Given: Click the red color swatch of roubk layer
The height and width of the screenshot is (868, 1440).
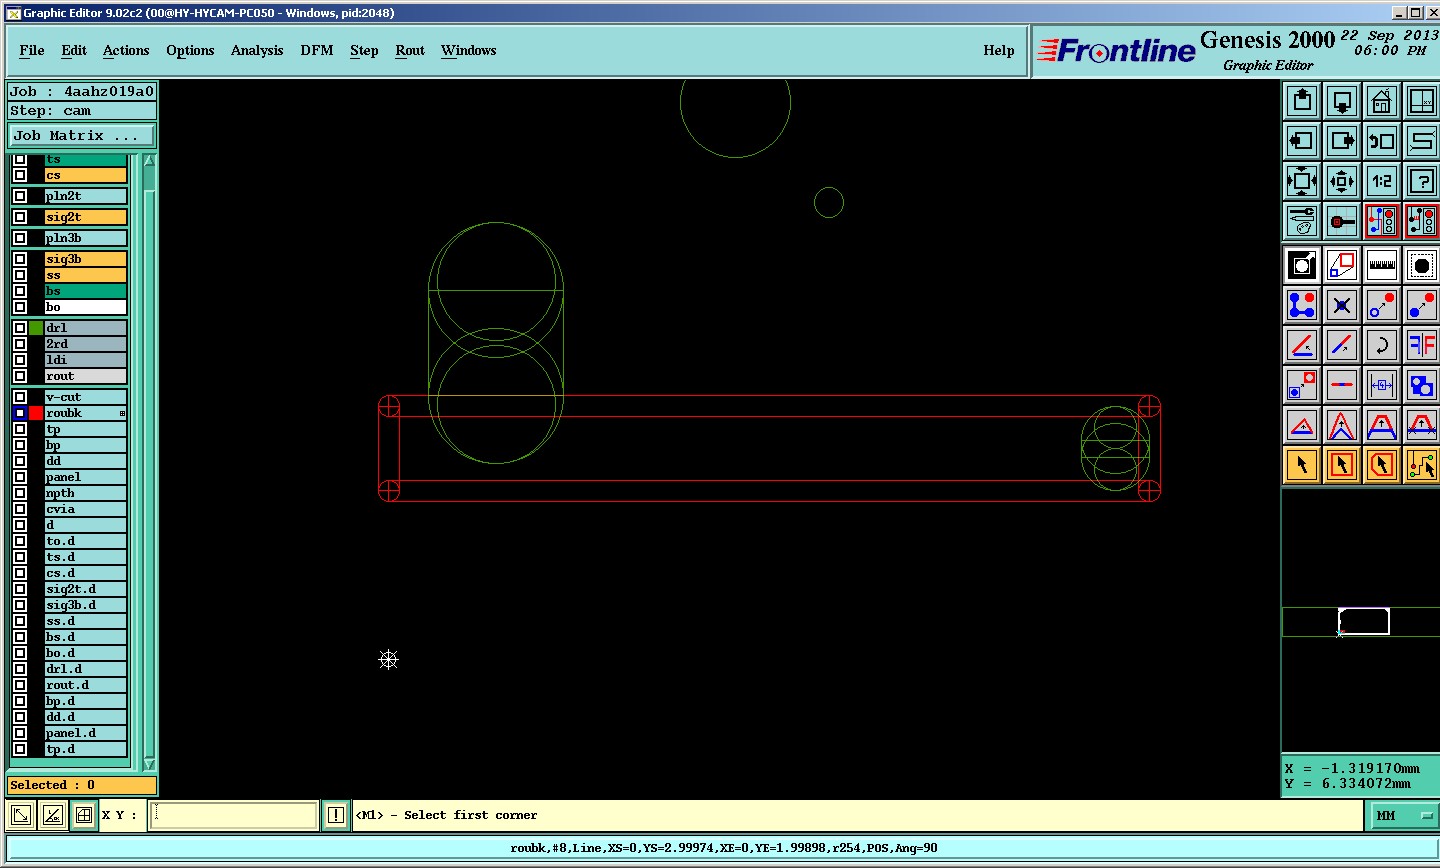Looking at the screenshot, I should tap(36, 413).
